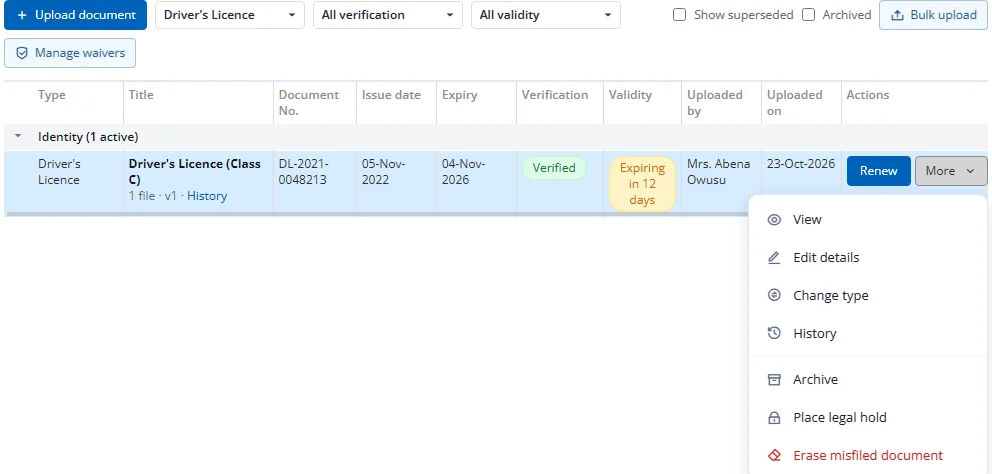Screen dimensions: 992x474
Task: Click the Expiring in 12 days badge
Action: (642, 184)
